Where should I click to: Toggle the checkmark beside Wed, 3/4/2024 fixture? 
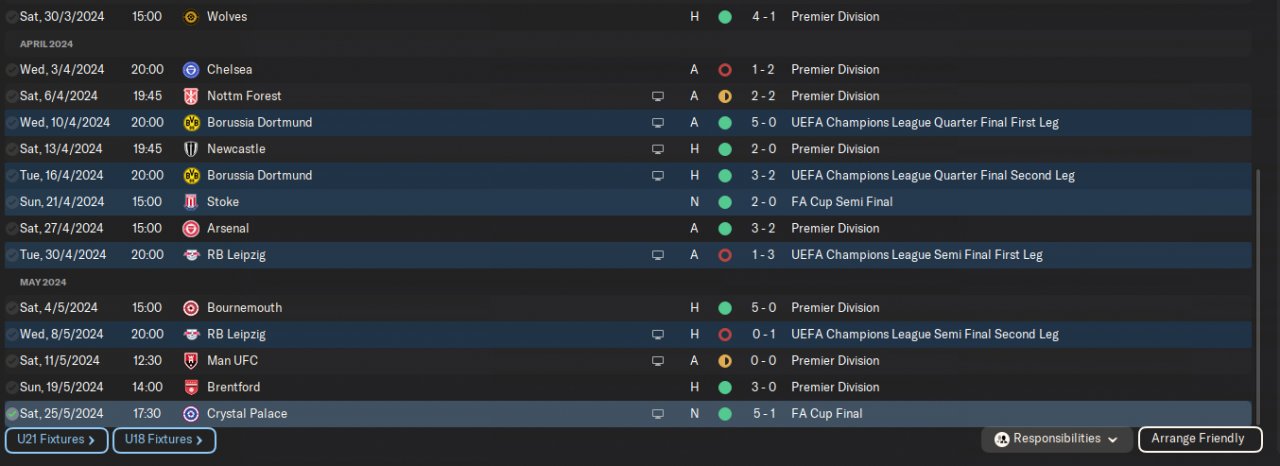[x=12, y=70]
